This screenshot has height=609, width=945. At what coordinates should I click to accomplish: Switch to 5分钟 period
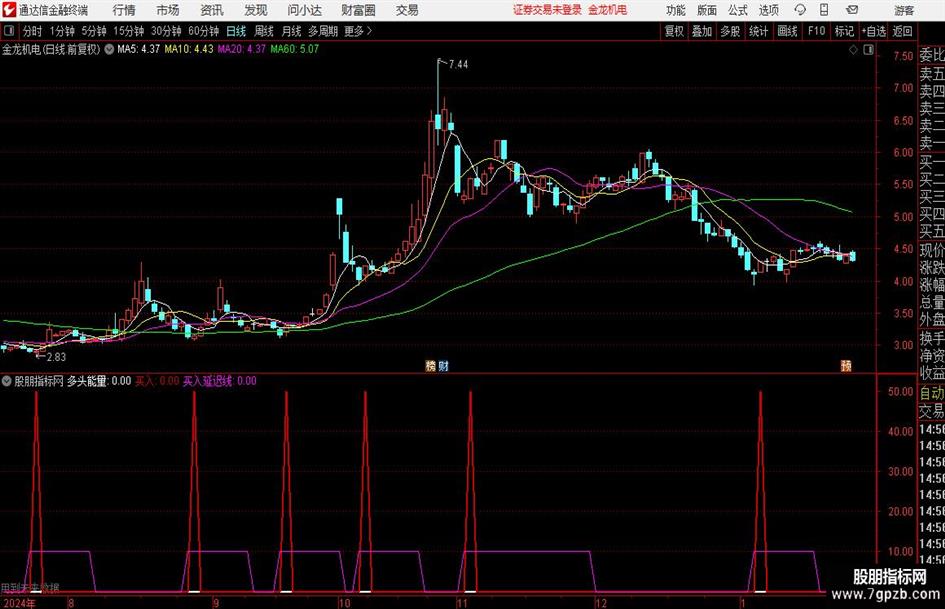[x=94, y=31]
